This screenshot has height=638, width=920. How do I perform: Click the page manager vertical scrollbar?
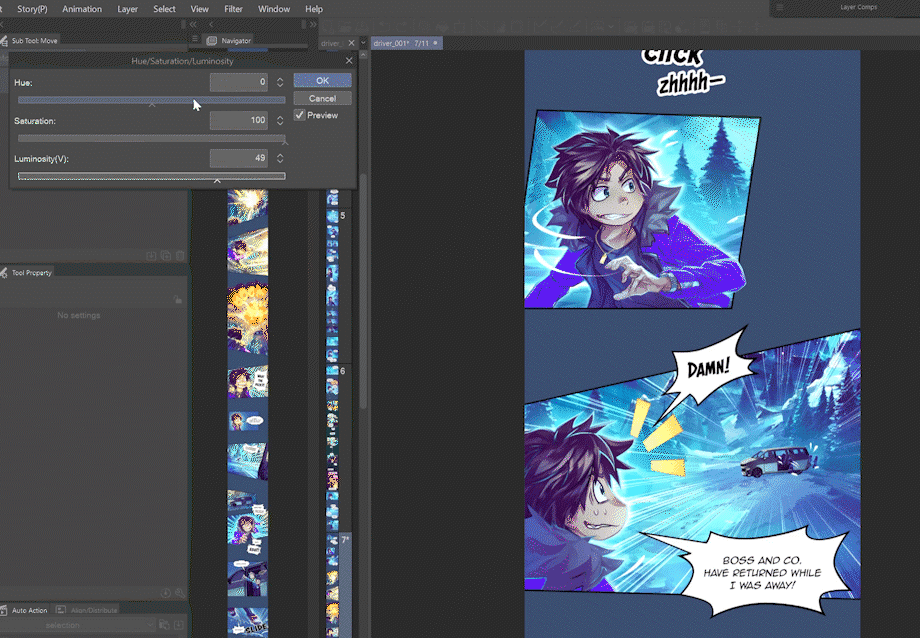(363, 292)
